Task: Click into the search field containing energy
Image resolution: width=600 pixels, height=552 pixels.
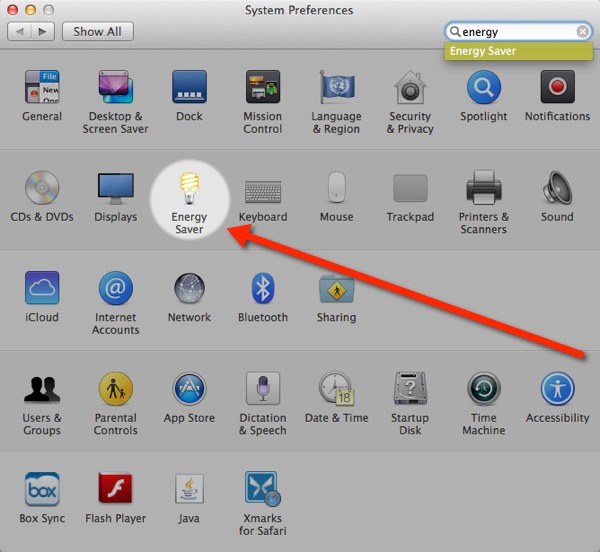Action: pos(518,31)
